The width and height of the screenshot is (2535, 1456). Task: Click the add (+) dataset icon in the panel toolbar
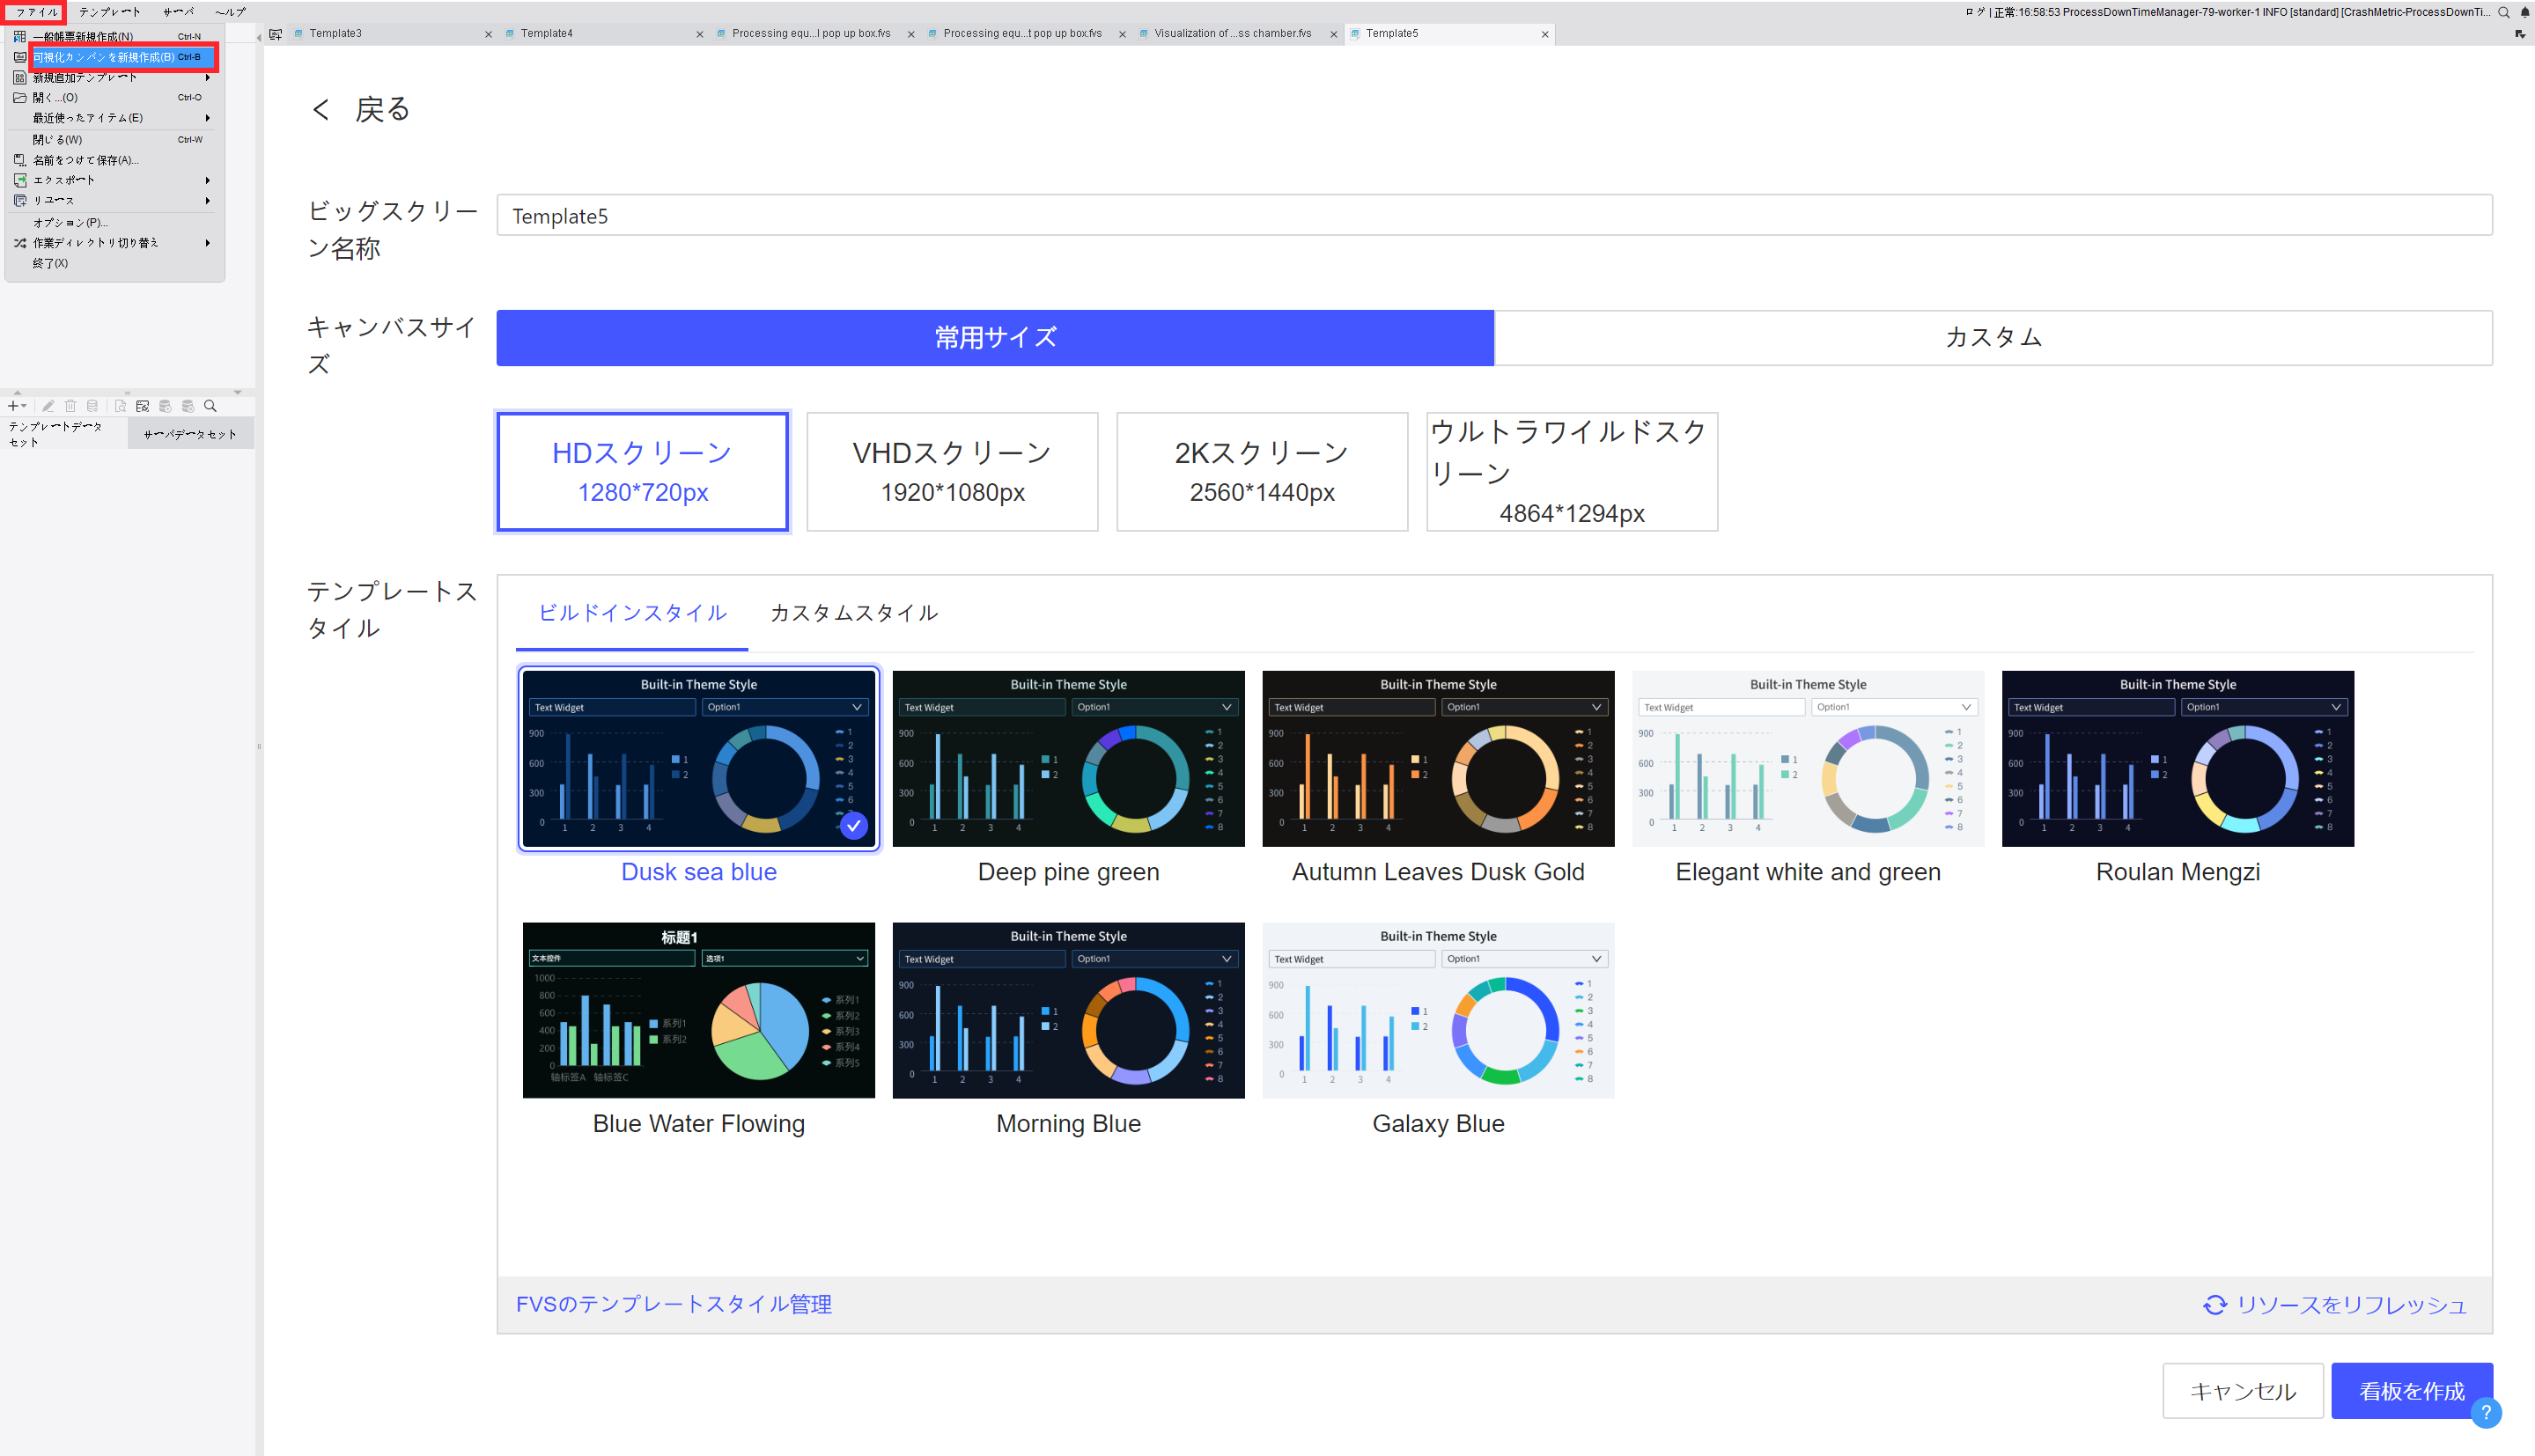pyautogui.click(x=13, y=406)
